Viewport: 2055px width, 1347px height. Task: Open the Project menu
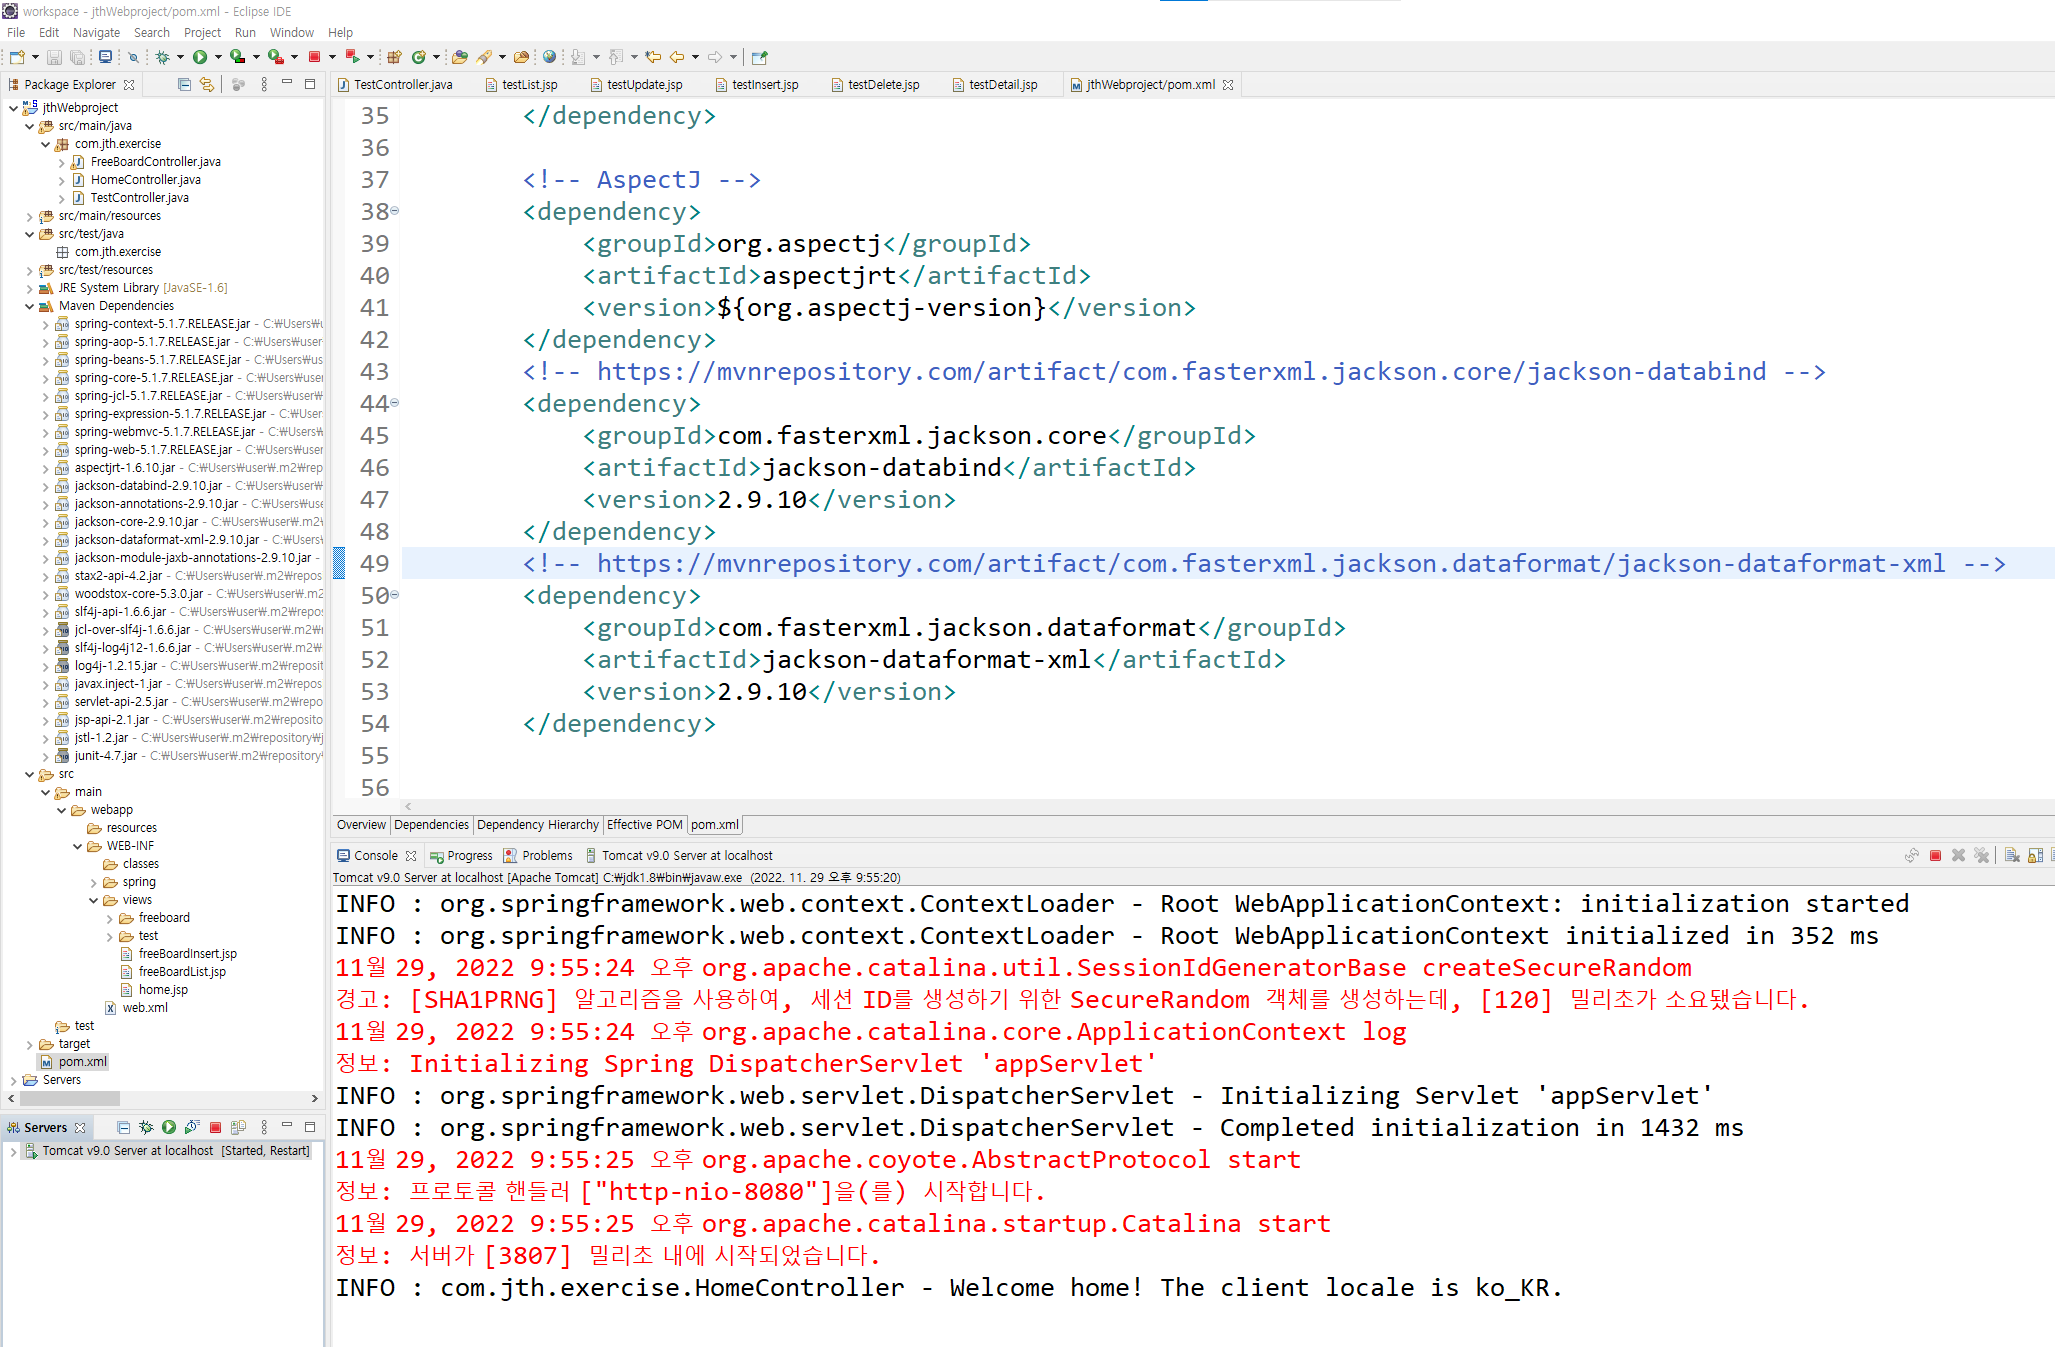pyautogui.click(x=202, y=32)
